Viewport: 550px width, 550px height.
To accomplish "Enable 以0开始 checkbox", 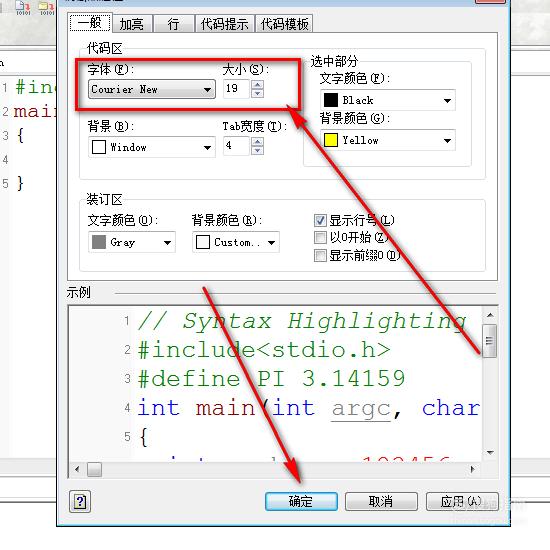I will point(320,237).
